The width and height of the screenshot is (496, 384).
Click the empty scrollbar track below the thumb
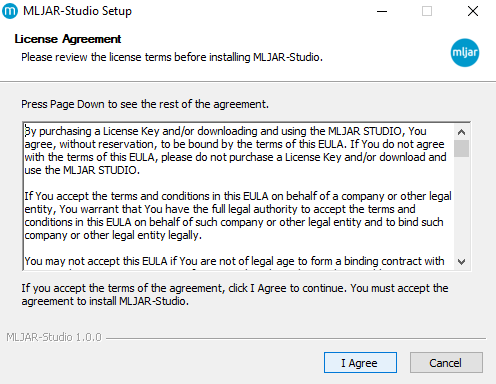pyautogui.click(x=461, y=205)
